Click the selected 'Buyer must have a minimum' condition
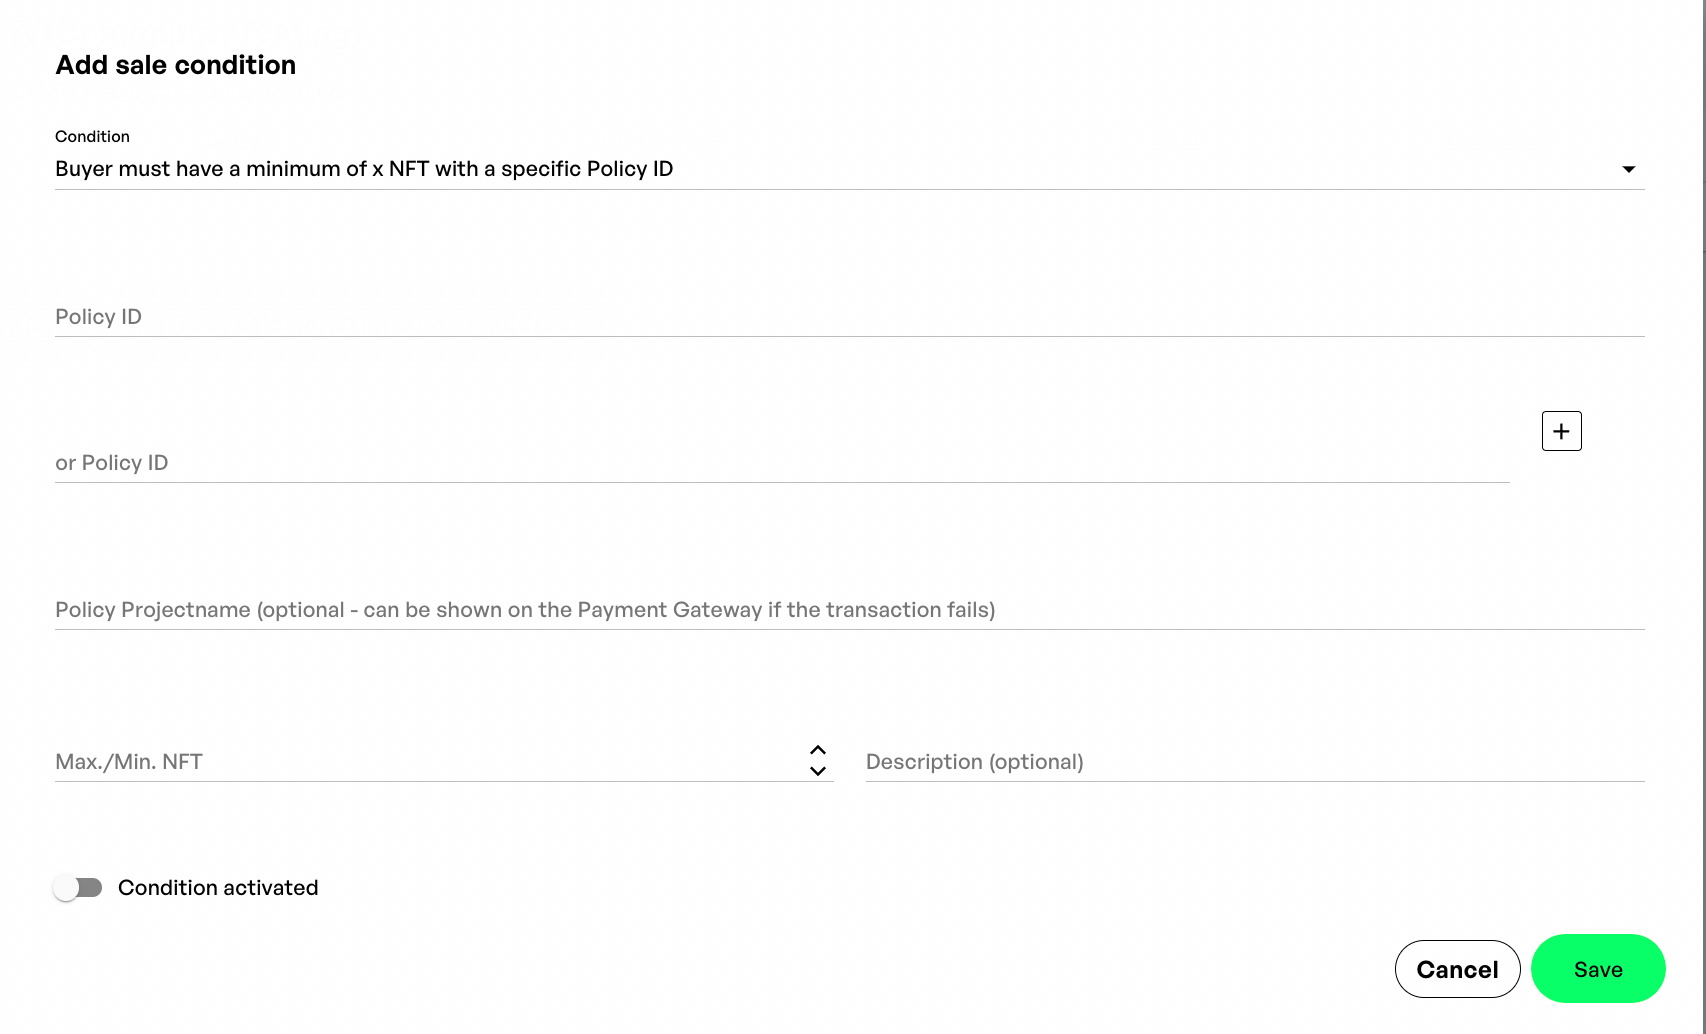Viewport: 1706px width, 1034px height. pyautogui.click(x=364, y=169)
